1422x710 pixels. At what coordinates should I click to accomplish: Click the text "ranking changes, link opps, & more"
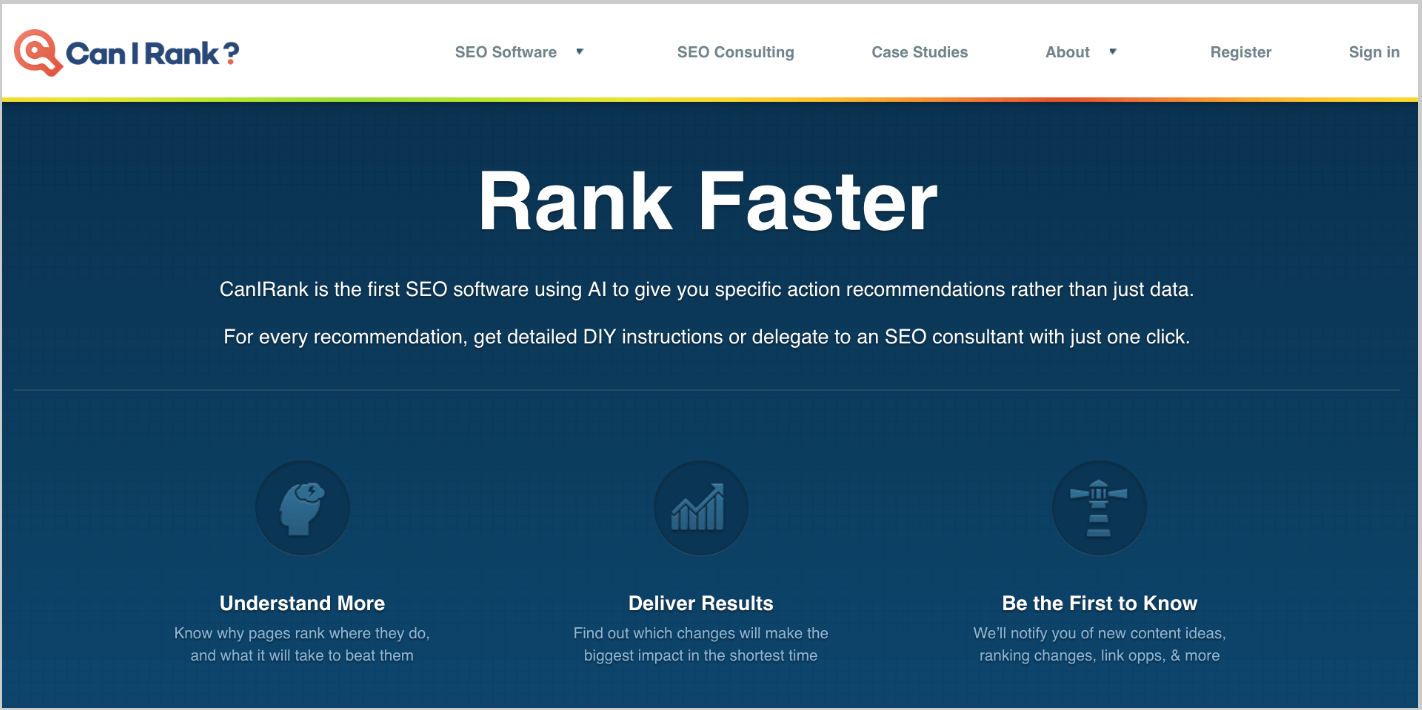[x=1100, y=656]
